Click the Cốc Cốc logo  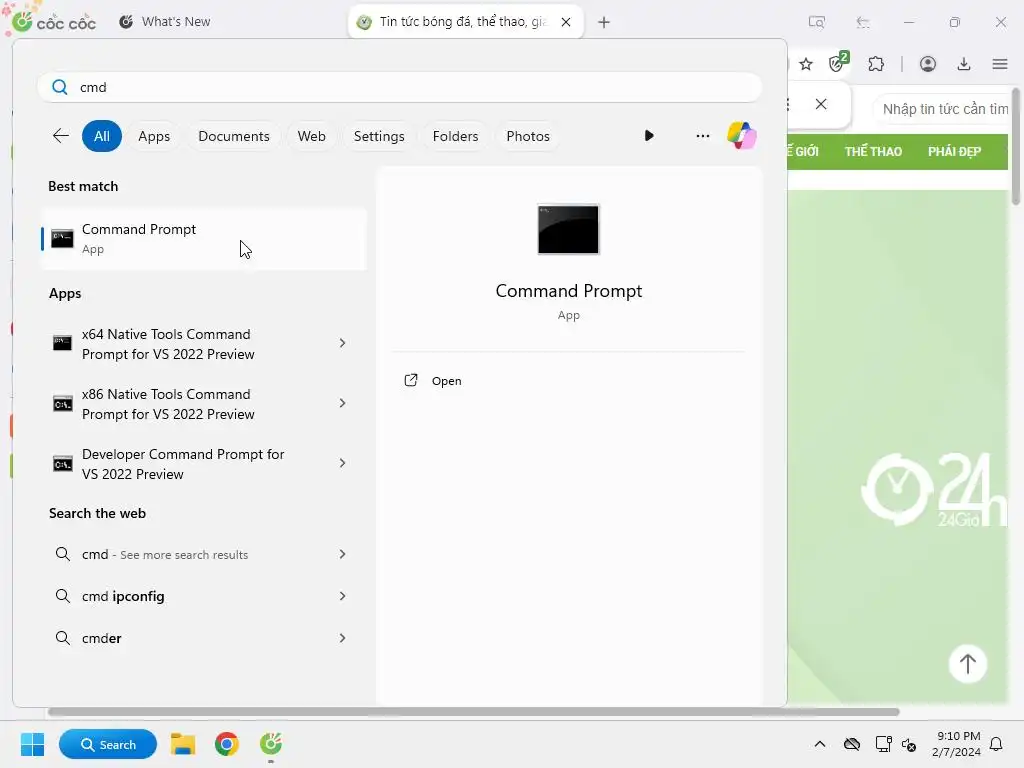(x=54, y=22)
